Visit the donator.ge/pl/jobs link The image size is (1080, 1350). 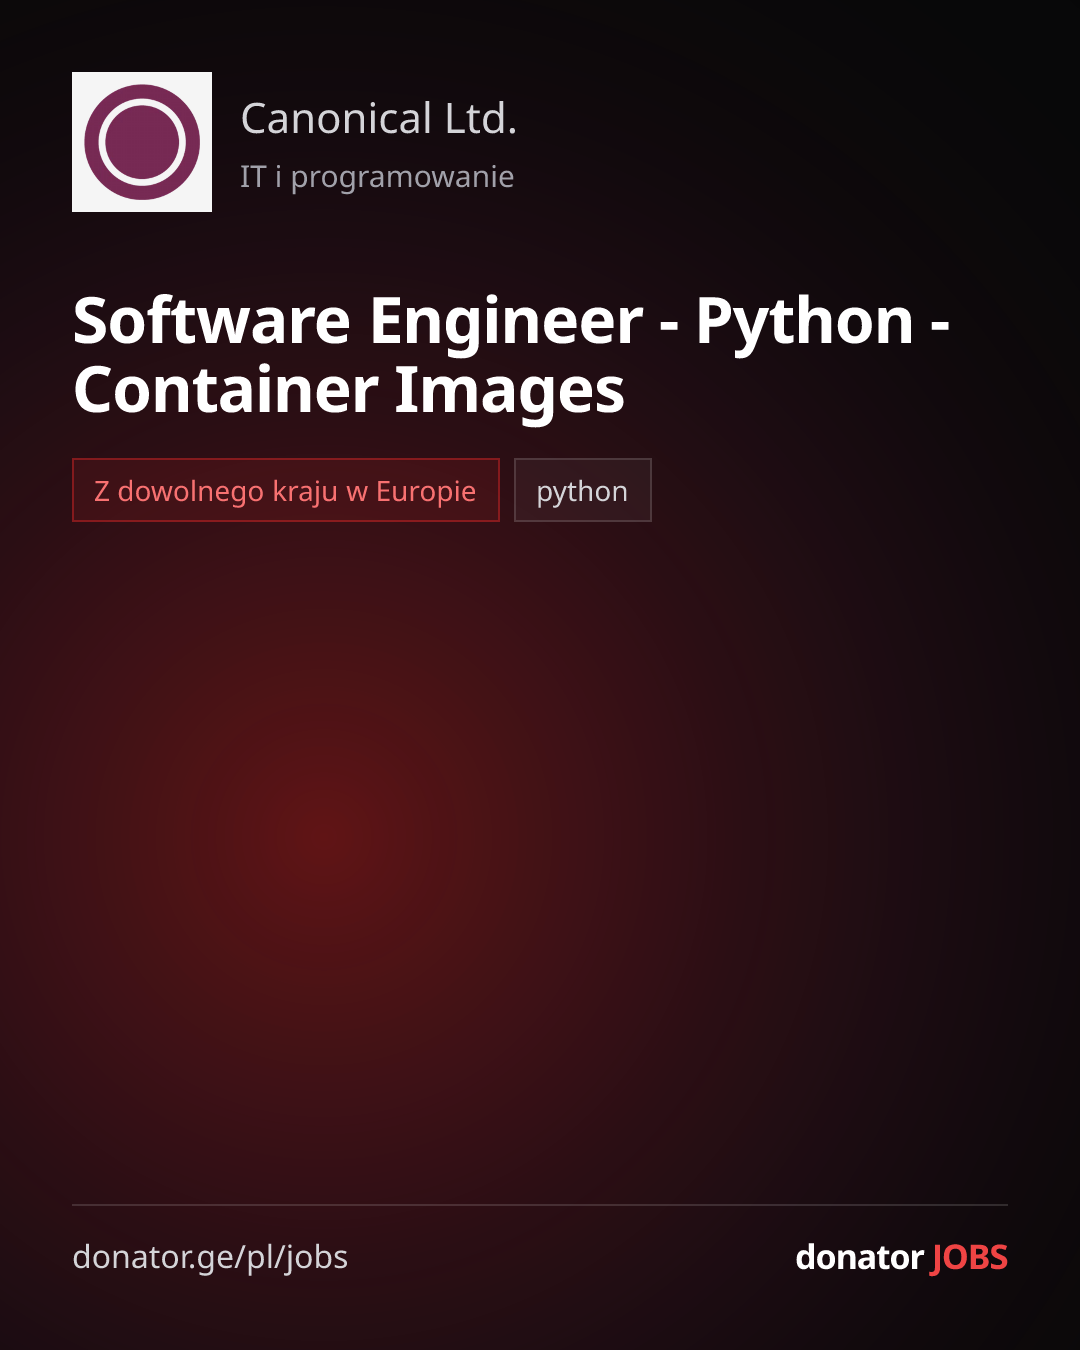[x=210, y=1257]
